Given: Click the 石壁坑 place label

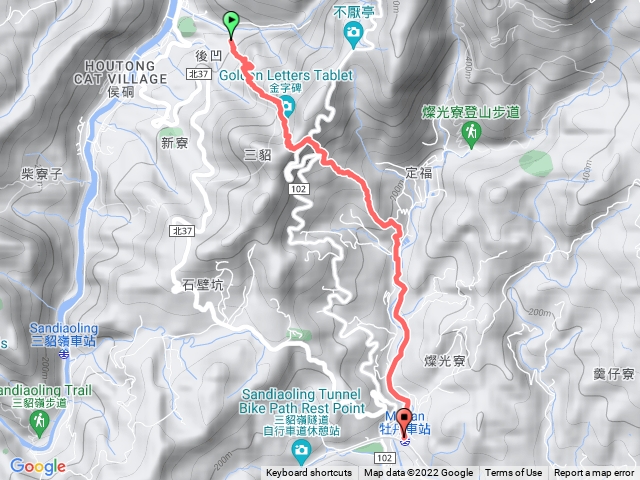Looking at the screenshot, I should [x=203, y=285].
